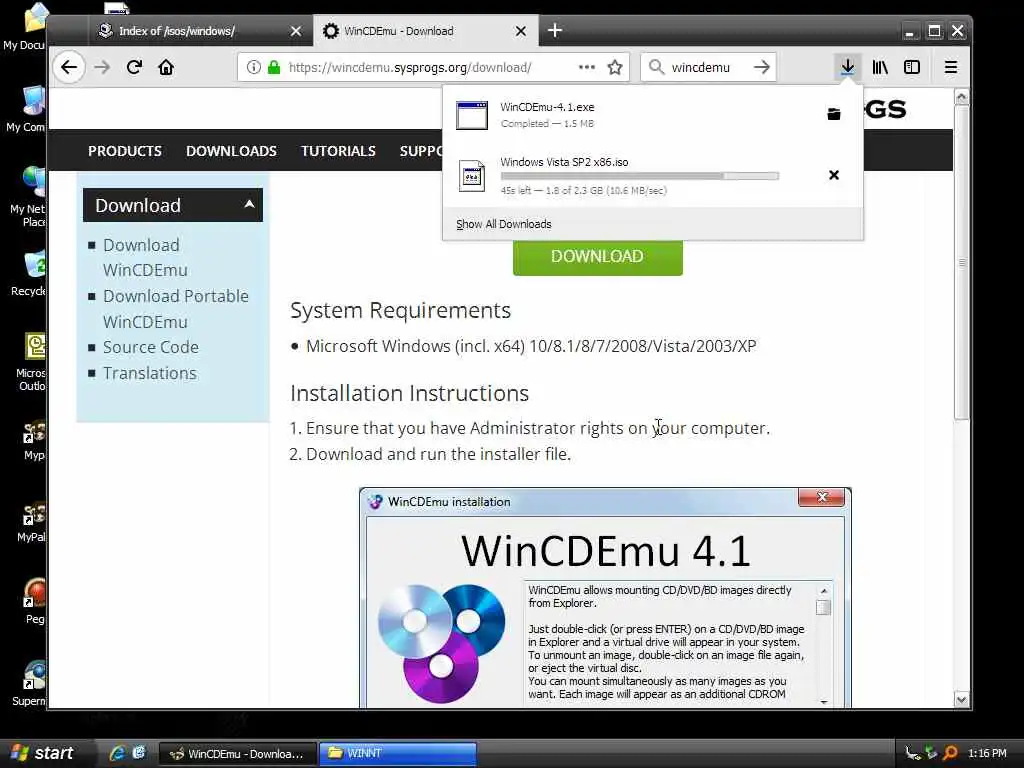Open the browser home page

(166, 67)
